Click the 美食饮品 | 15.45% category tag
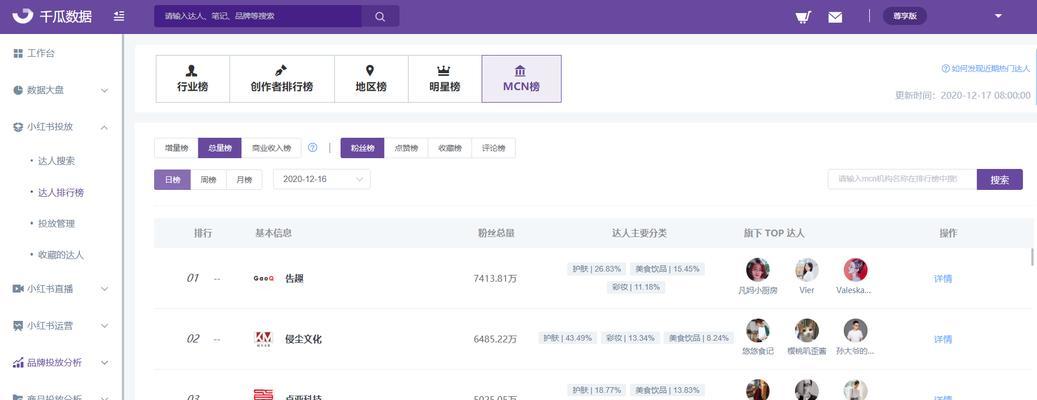Viewport: 1037px width, 400px height. click(x=667, y=269)
